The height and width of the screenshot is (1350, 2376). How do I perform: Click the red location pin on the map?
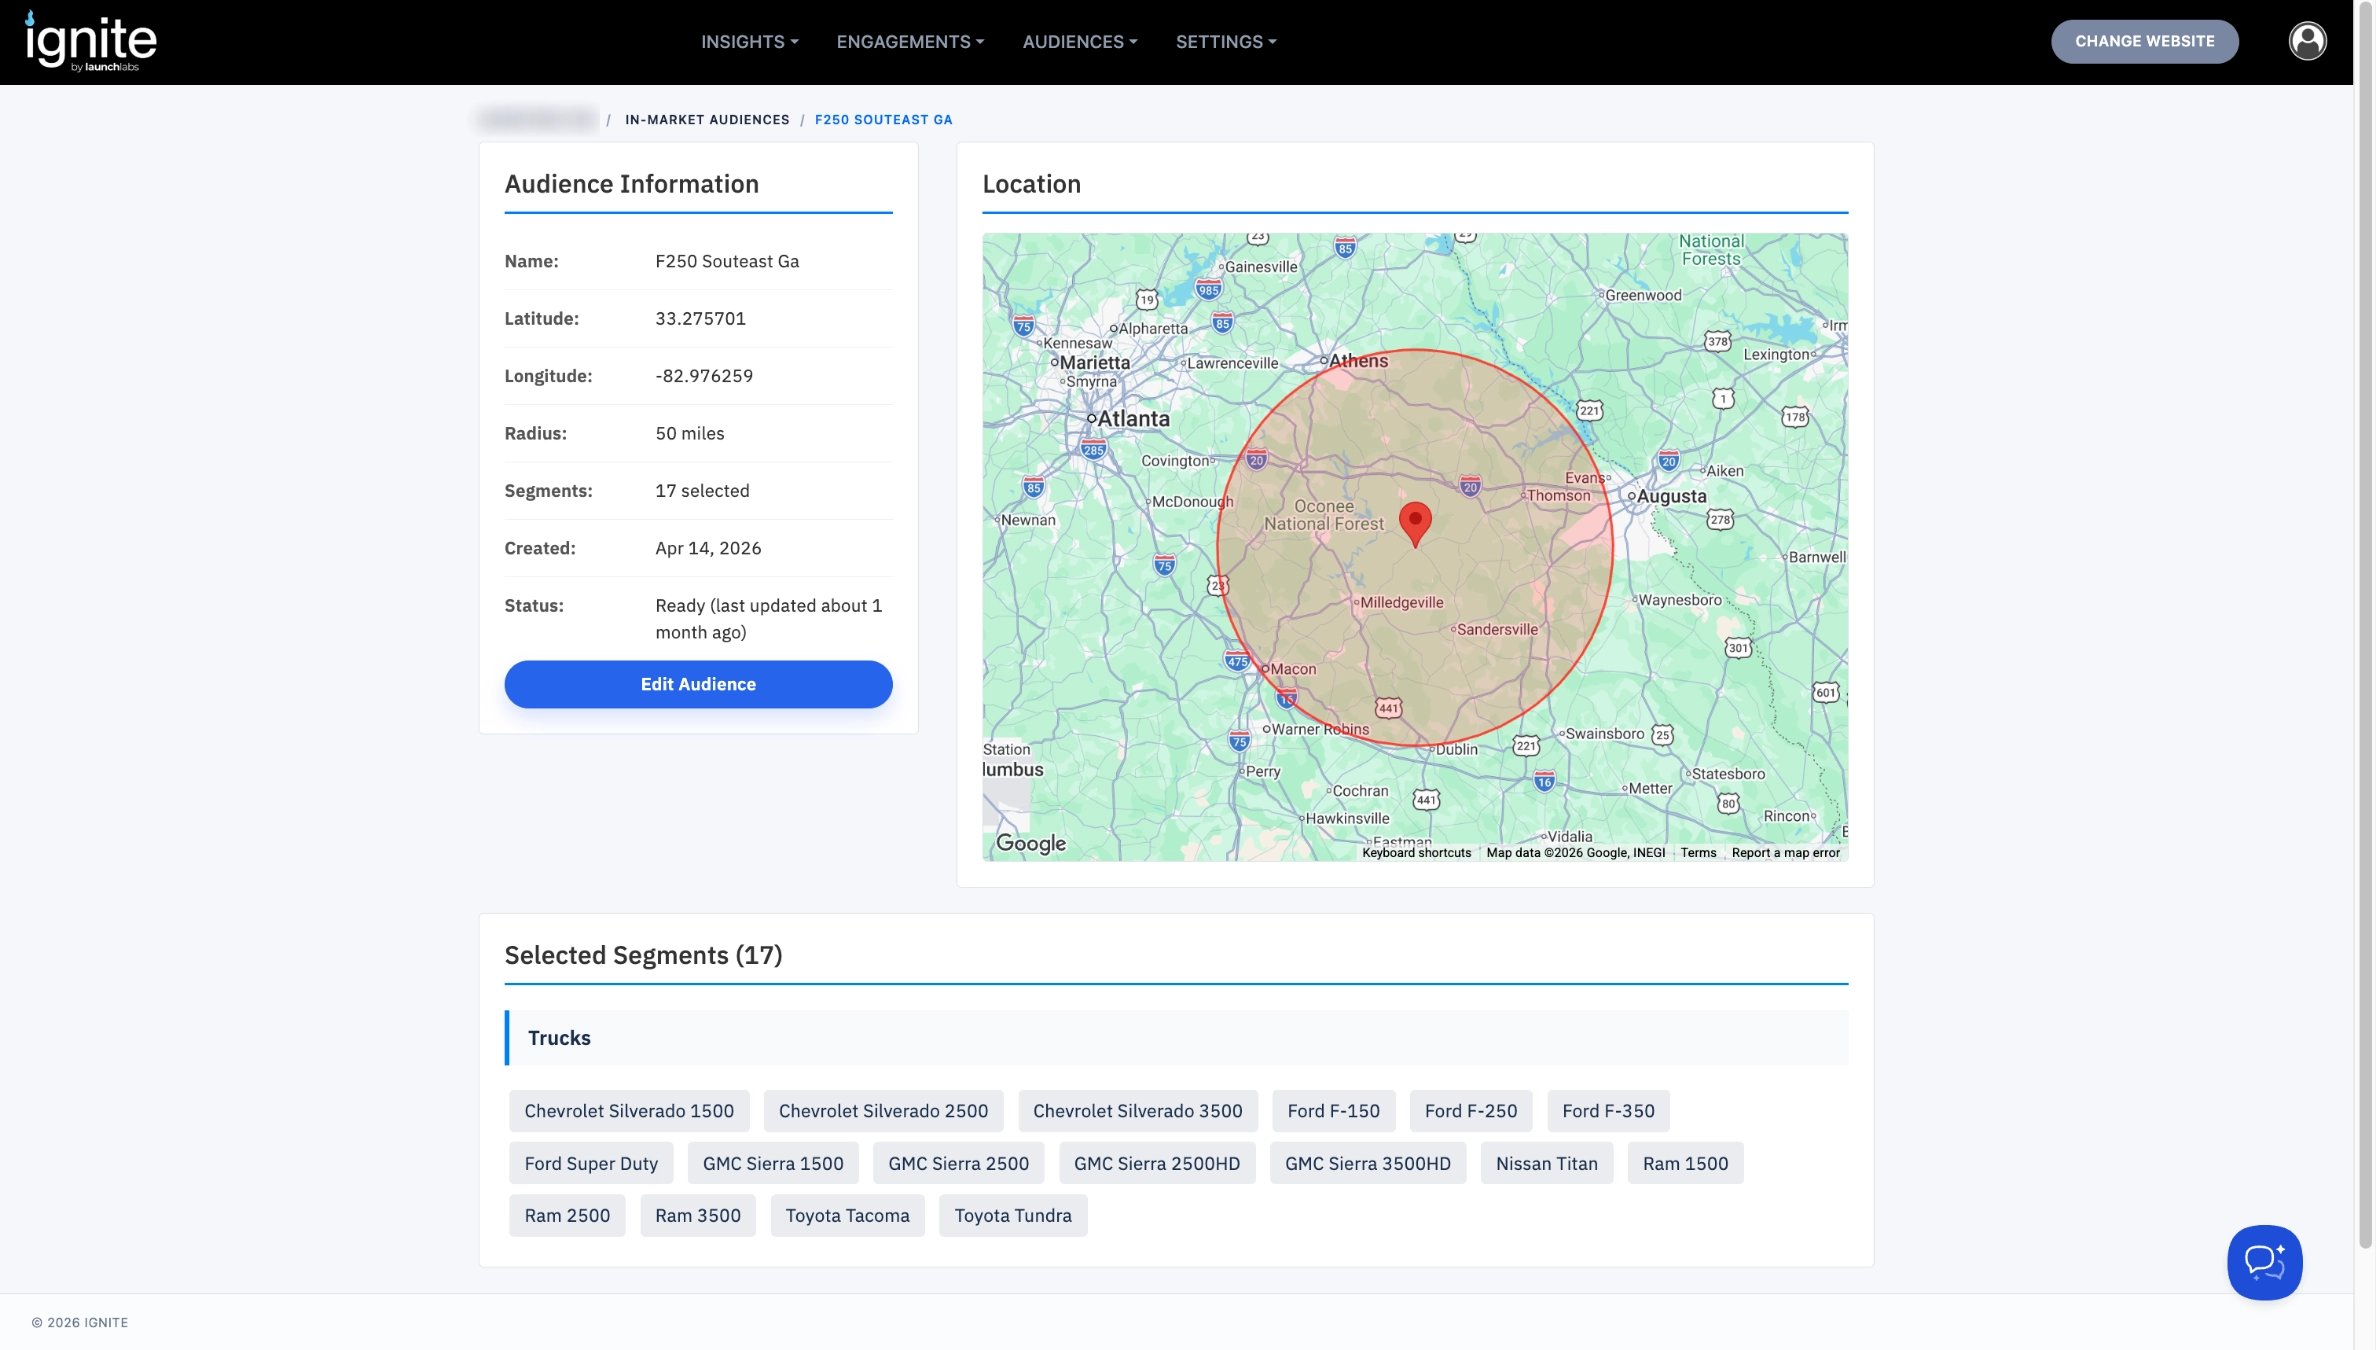(x=1415, y=523)
